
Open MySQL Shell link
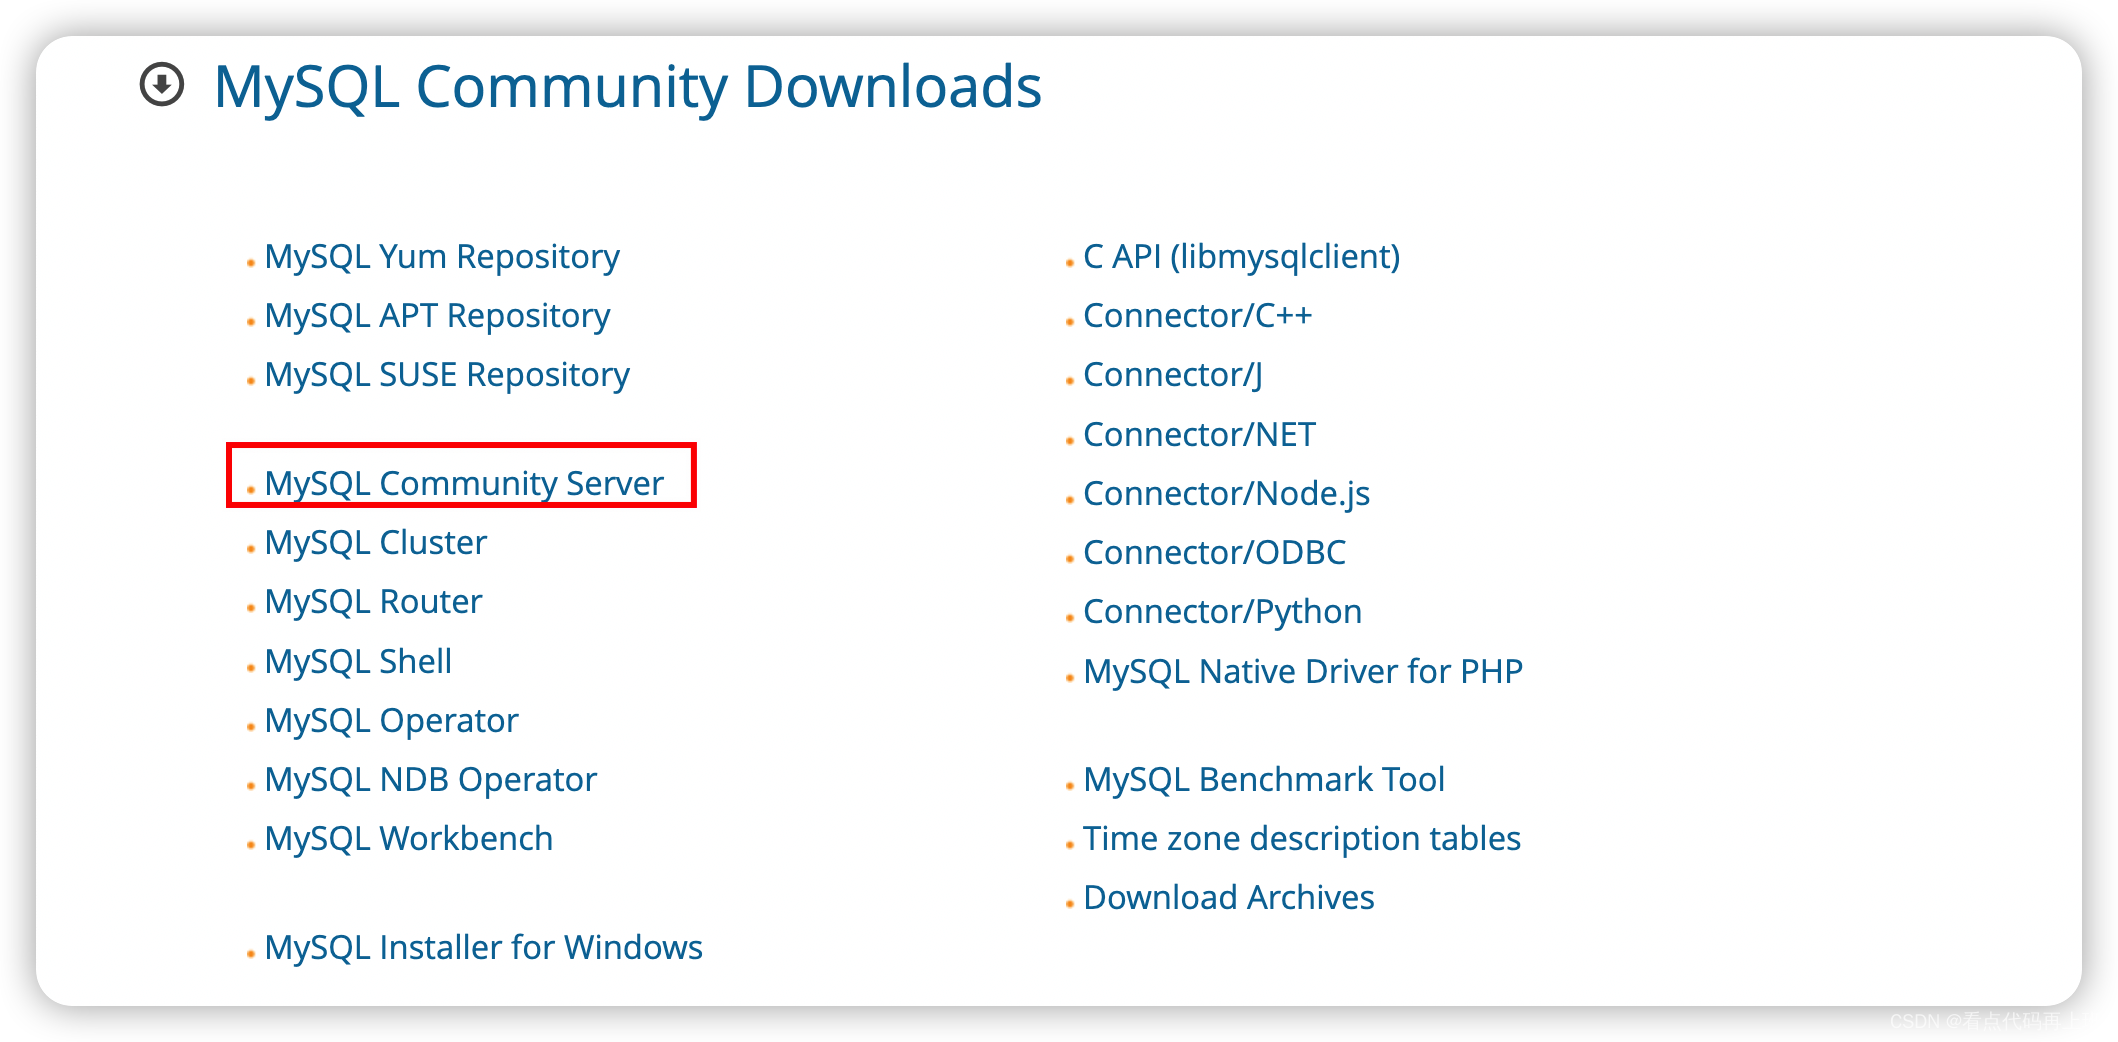pos(358,662)
